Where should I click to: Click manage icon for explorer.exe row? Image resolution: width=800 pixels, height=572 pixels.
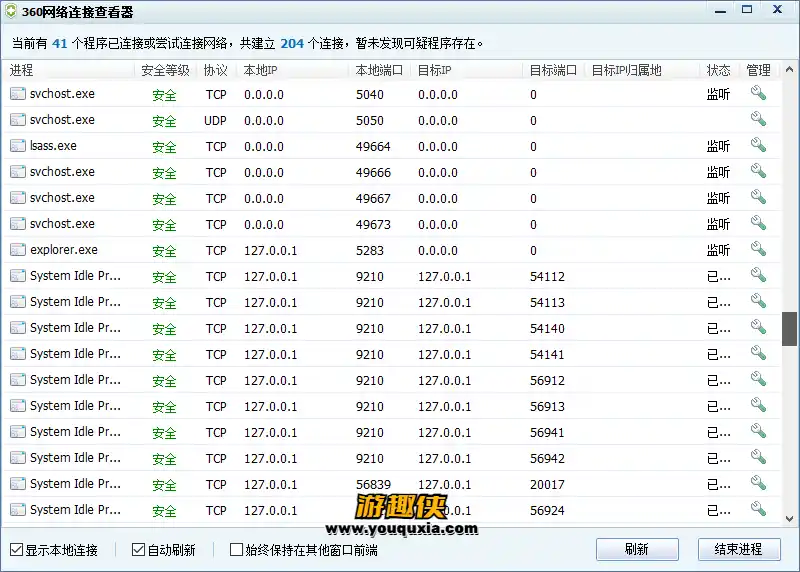(758, 249)
